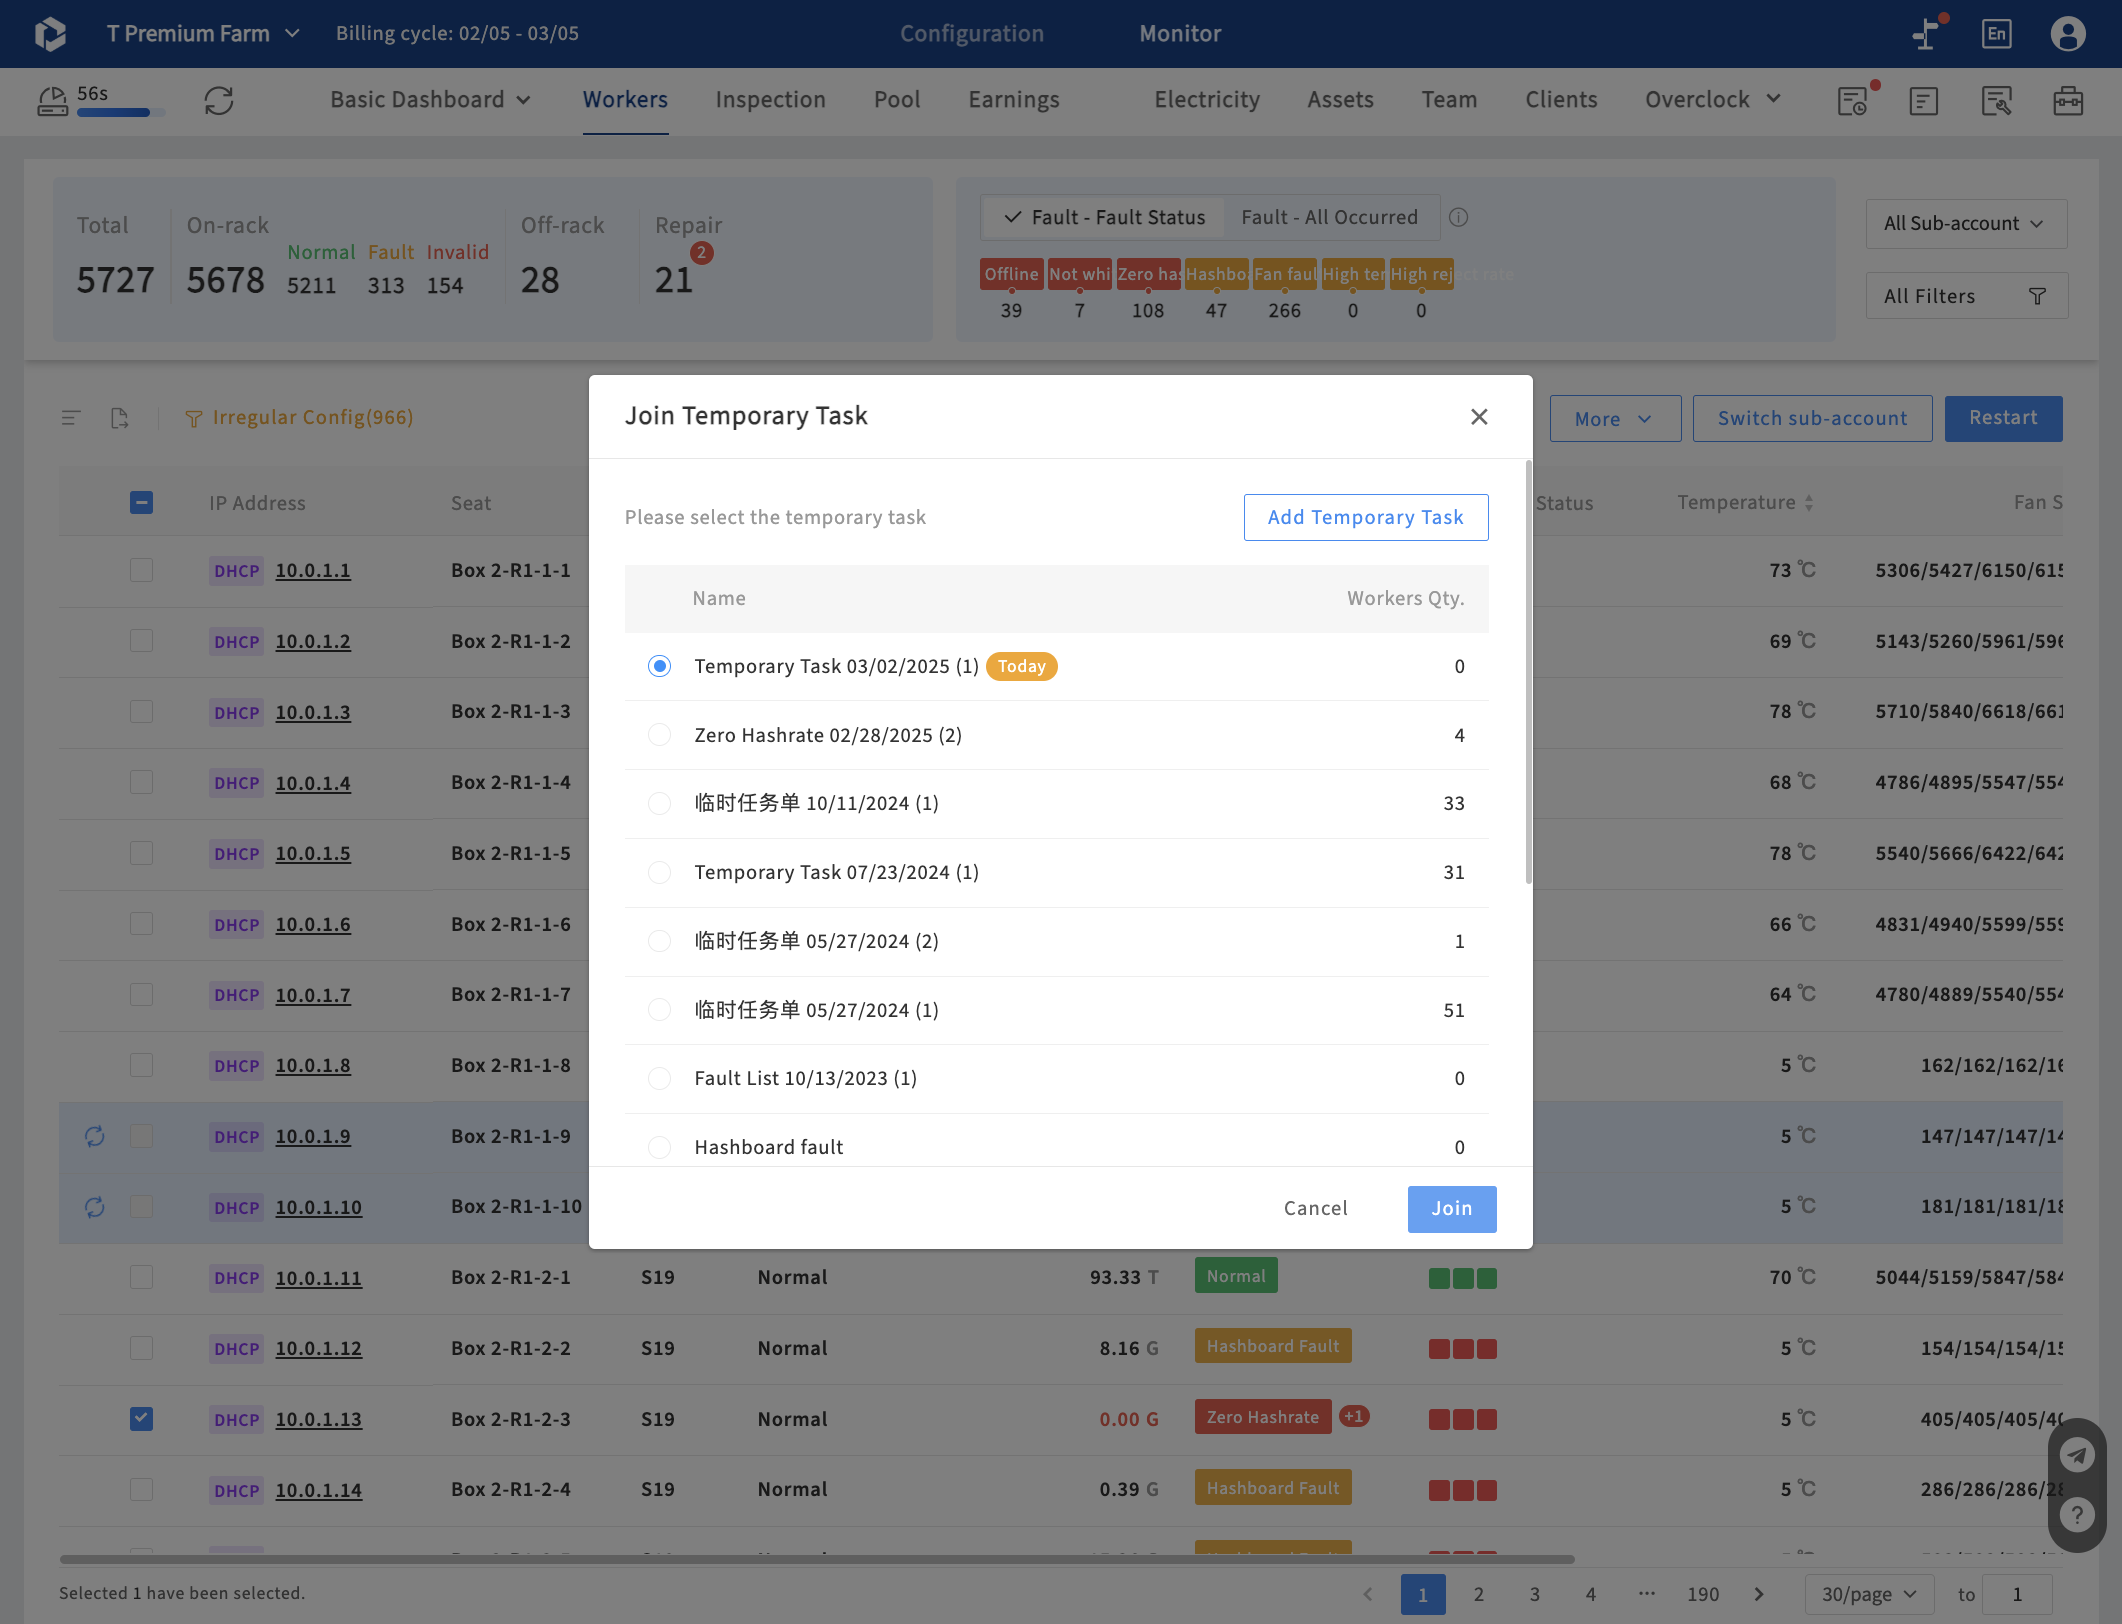The image size is (2122, 1624).
Task: Expand the Basic Dashboard dropdown
Action: click(x=430, y=100)
